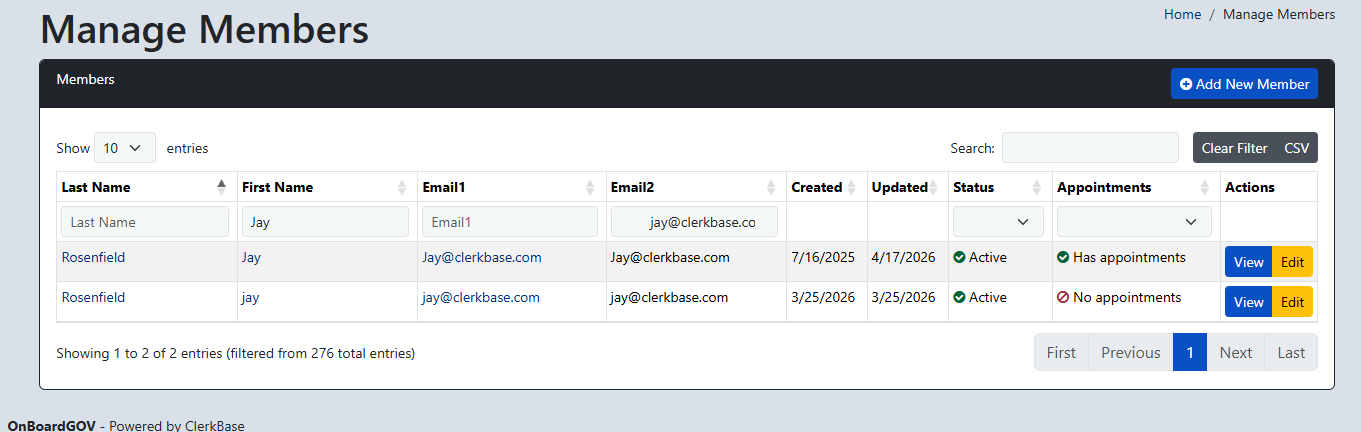Click Clear Filter button
The width and height of the screenshot is (1361, 432).
pos(1234,148)
